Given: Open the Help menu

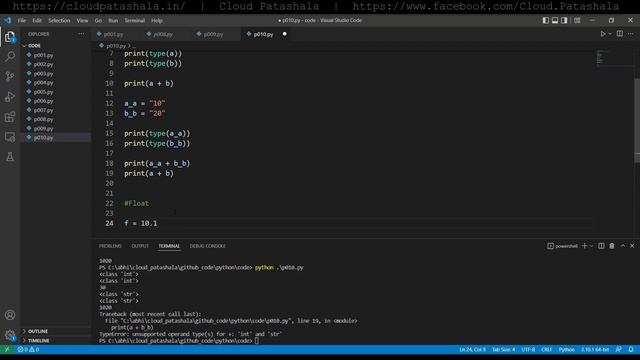Looking at the screenshot, I should click(157, 20).
